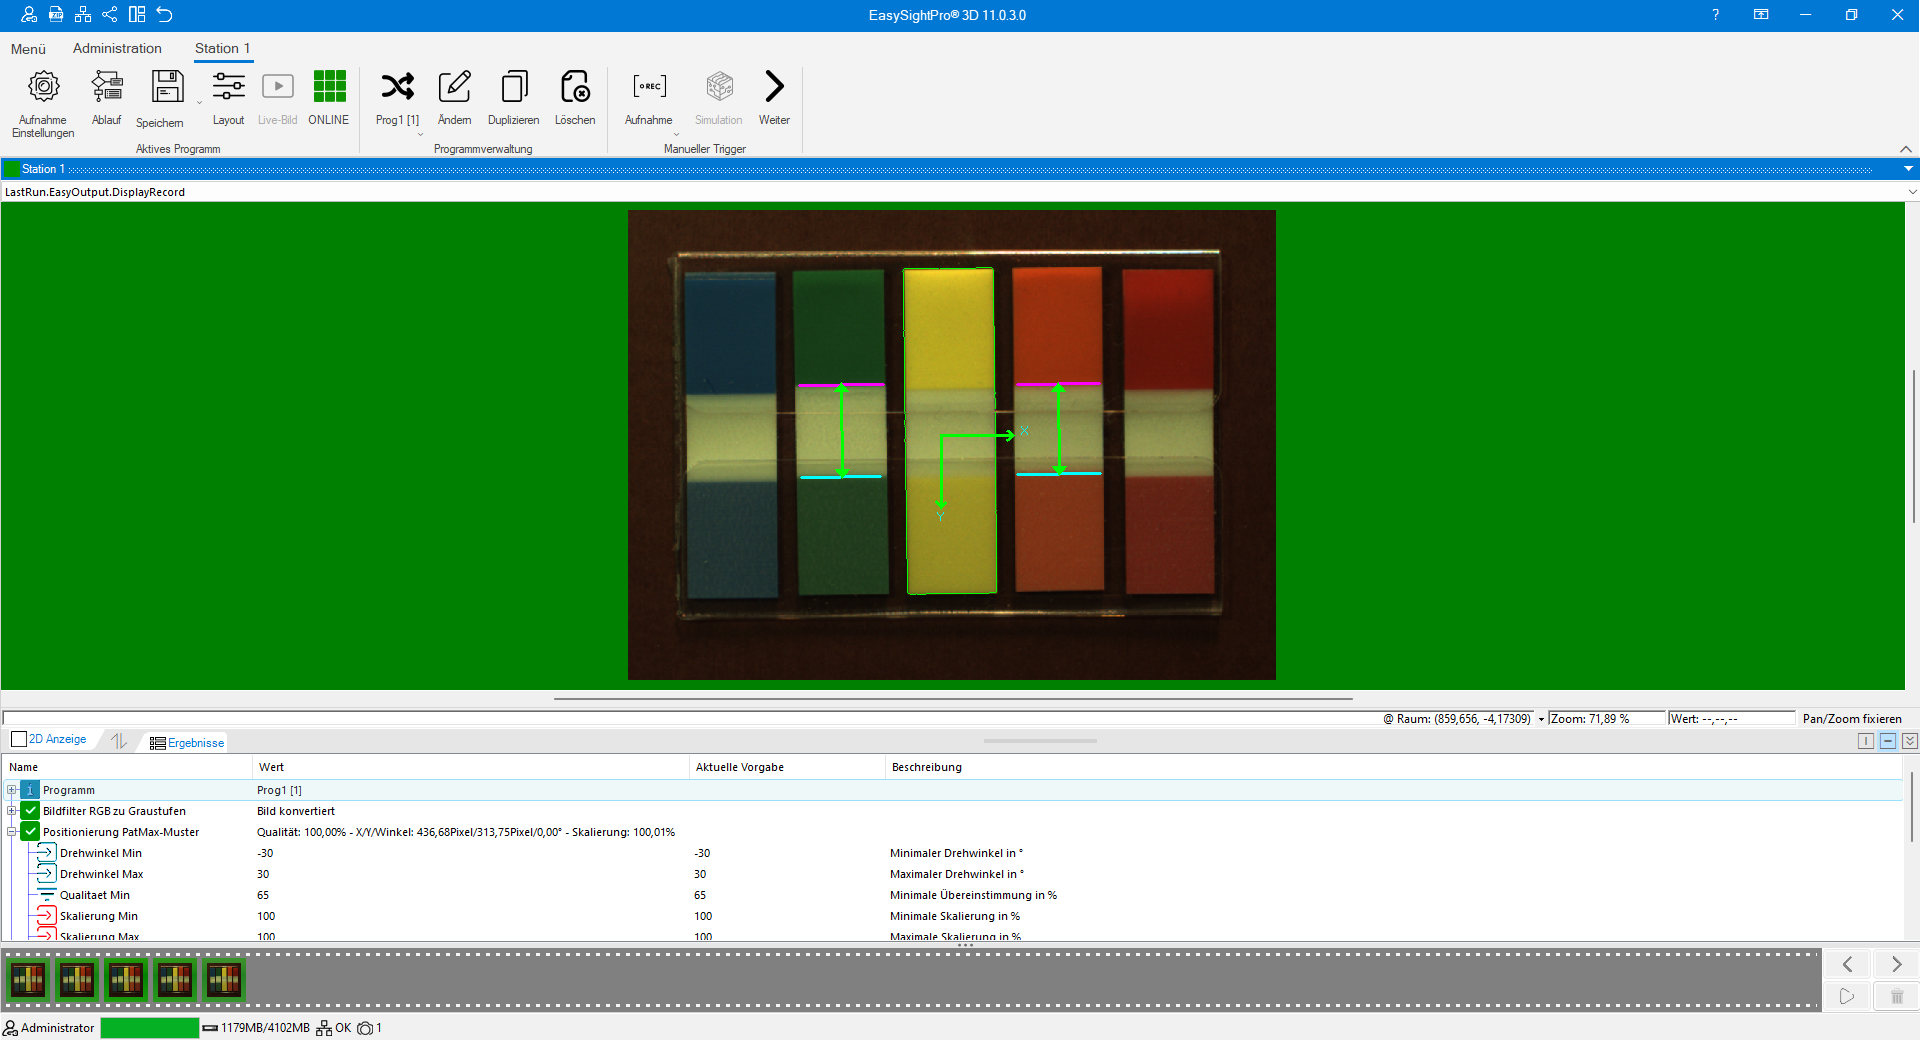Toggle Positionierung PatMax-Muster checkbox

pyautogui.click(x=31, y=832)
